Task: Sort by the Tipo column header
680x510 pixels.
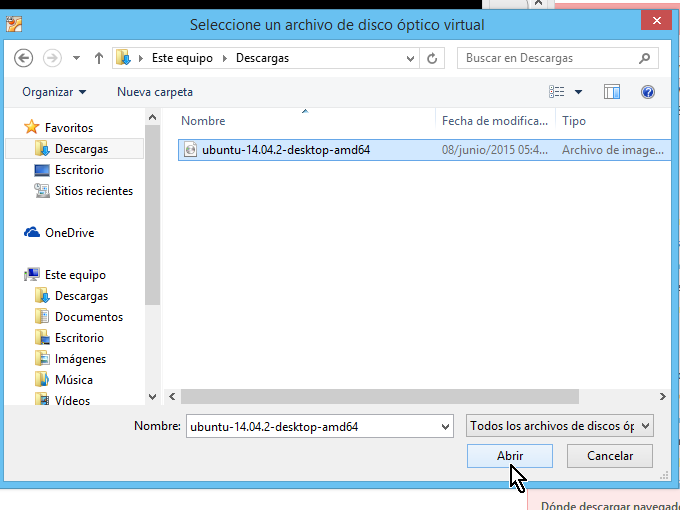Action: [574, 121]
